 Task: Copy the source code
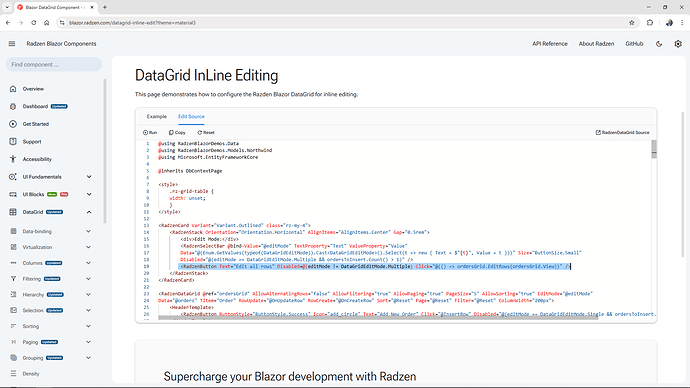click(x=177, y=132)
